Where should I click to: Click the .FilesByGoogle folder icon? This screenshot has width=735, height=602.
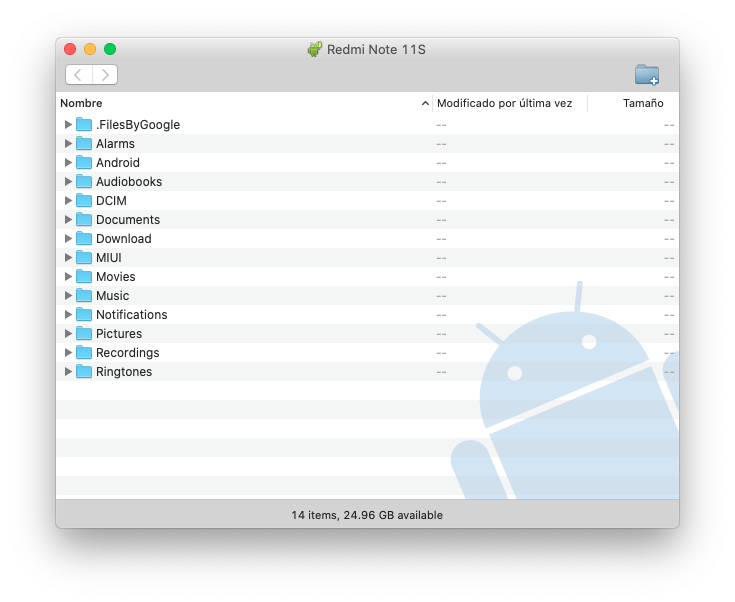[x=84, y=124]
